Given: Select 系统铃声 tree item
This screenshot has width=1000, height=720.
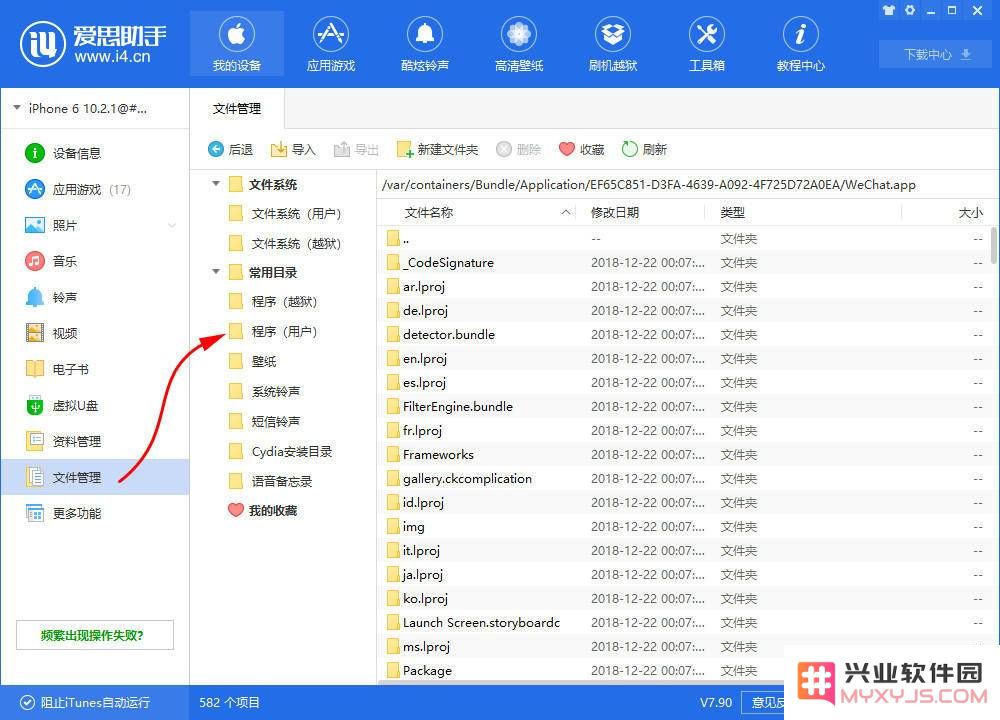Looking at the screenshot, I should coord(264,392).
